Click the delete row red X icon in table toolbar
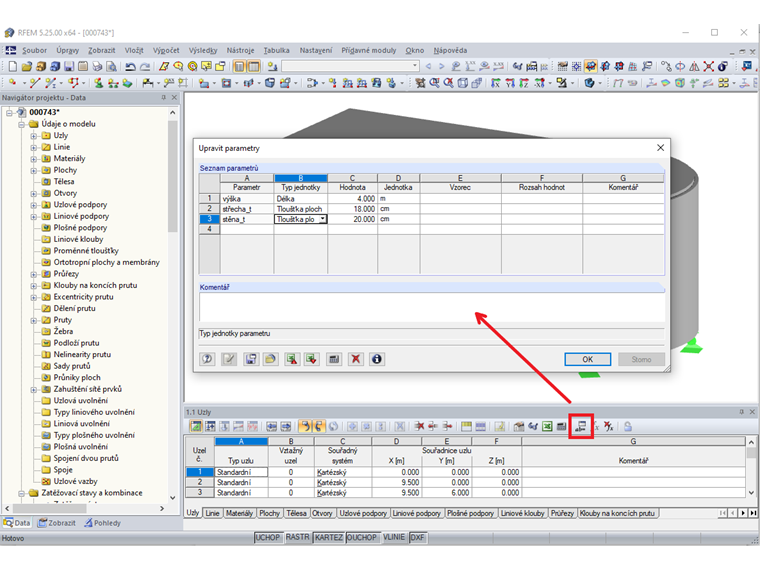This screenshot has height=570, width=760. tap(419, 427)
